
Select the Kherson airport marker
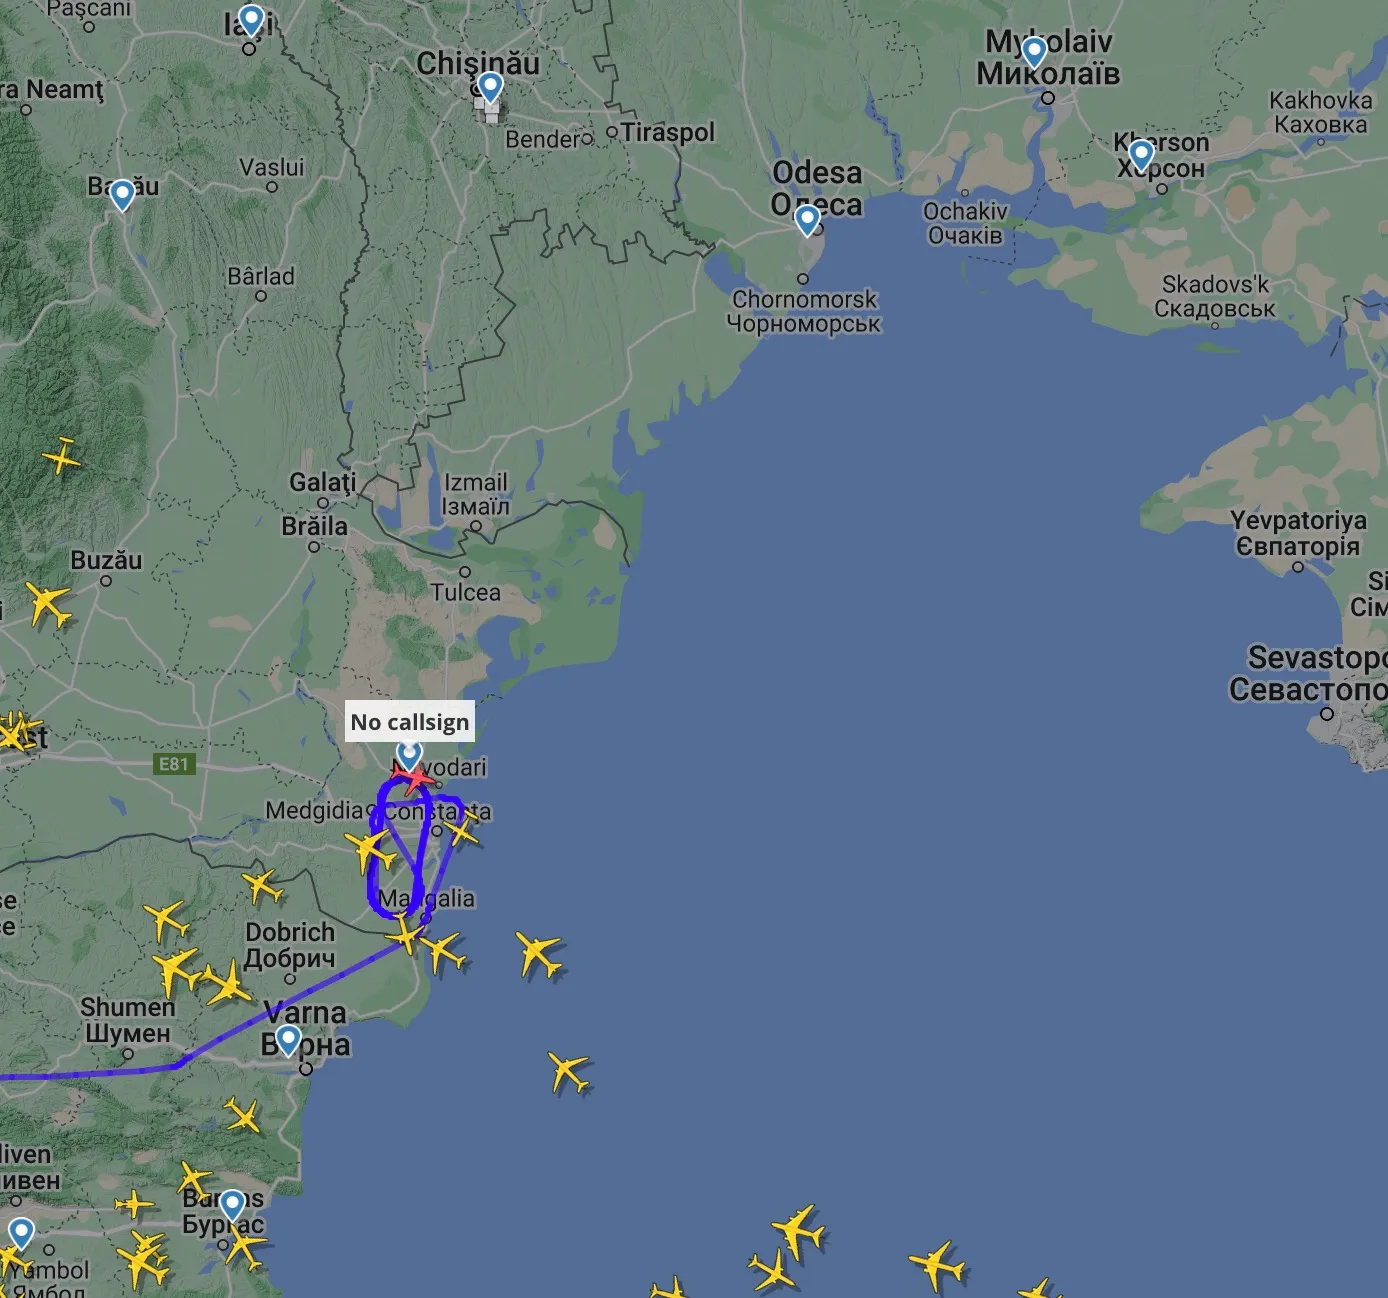[x=1141, y=156]
